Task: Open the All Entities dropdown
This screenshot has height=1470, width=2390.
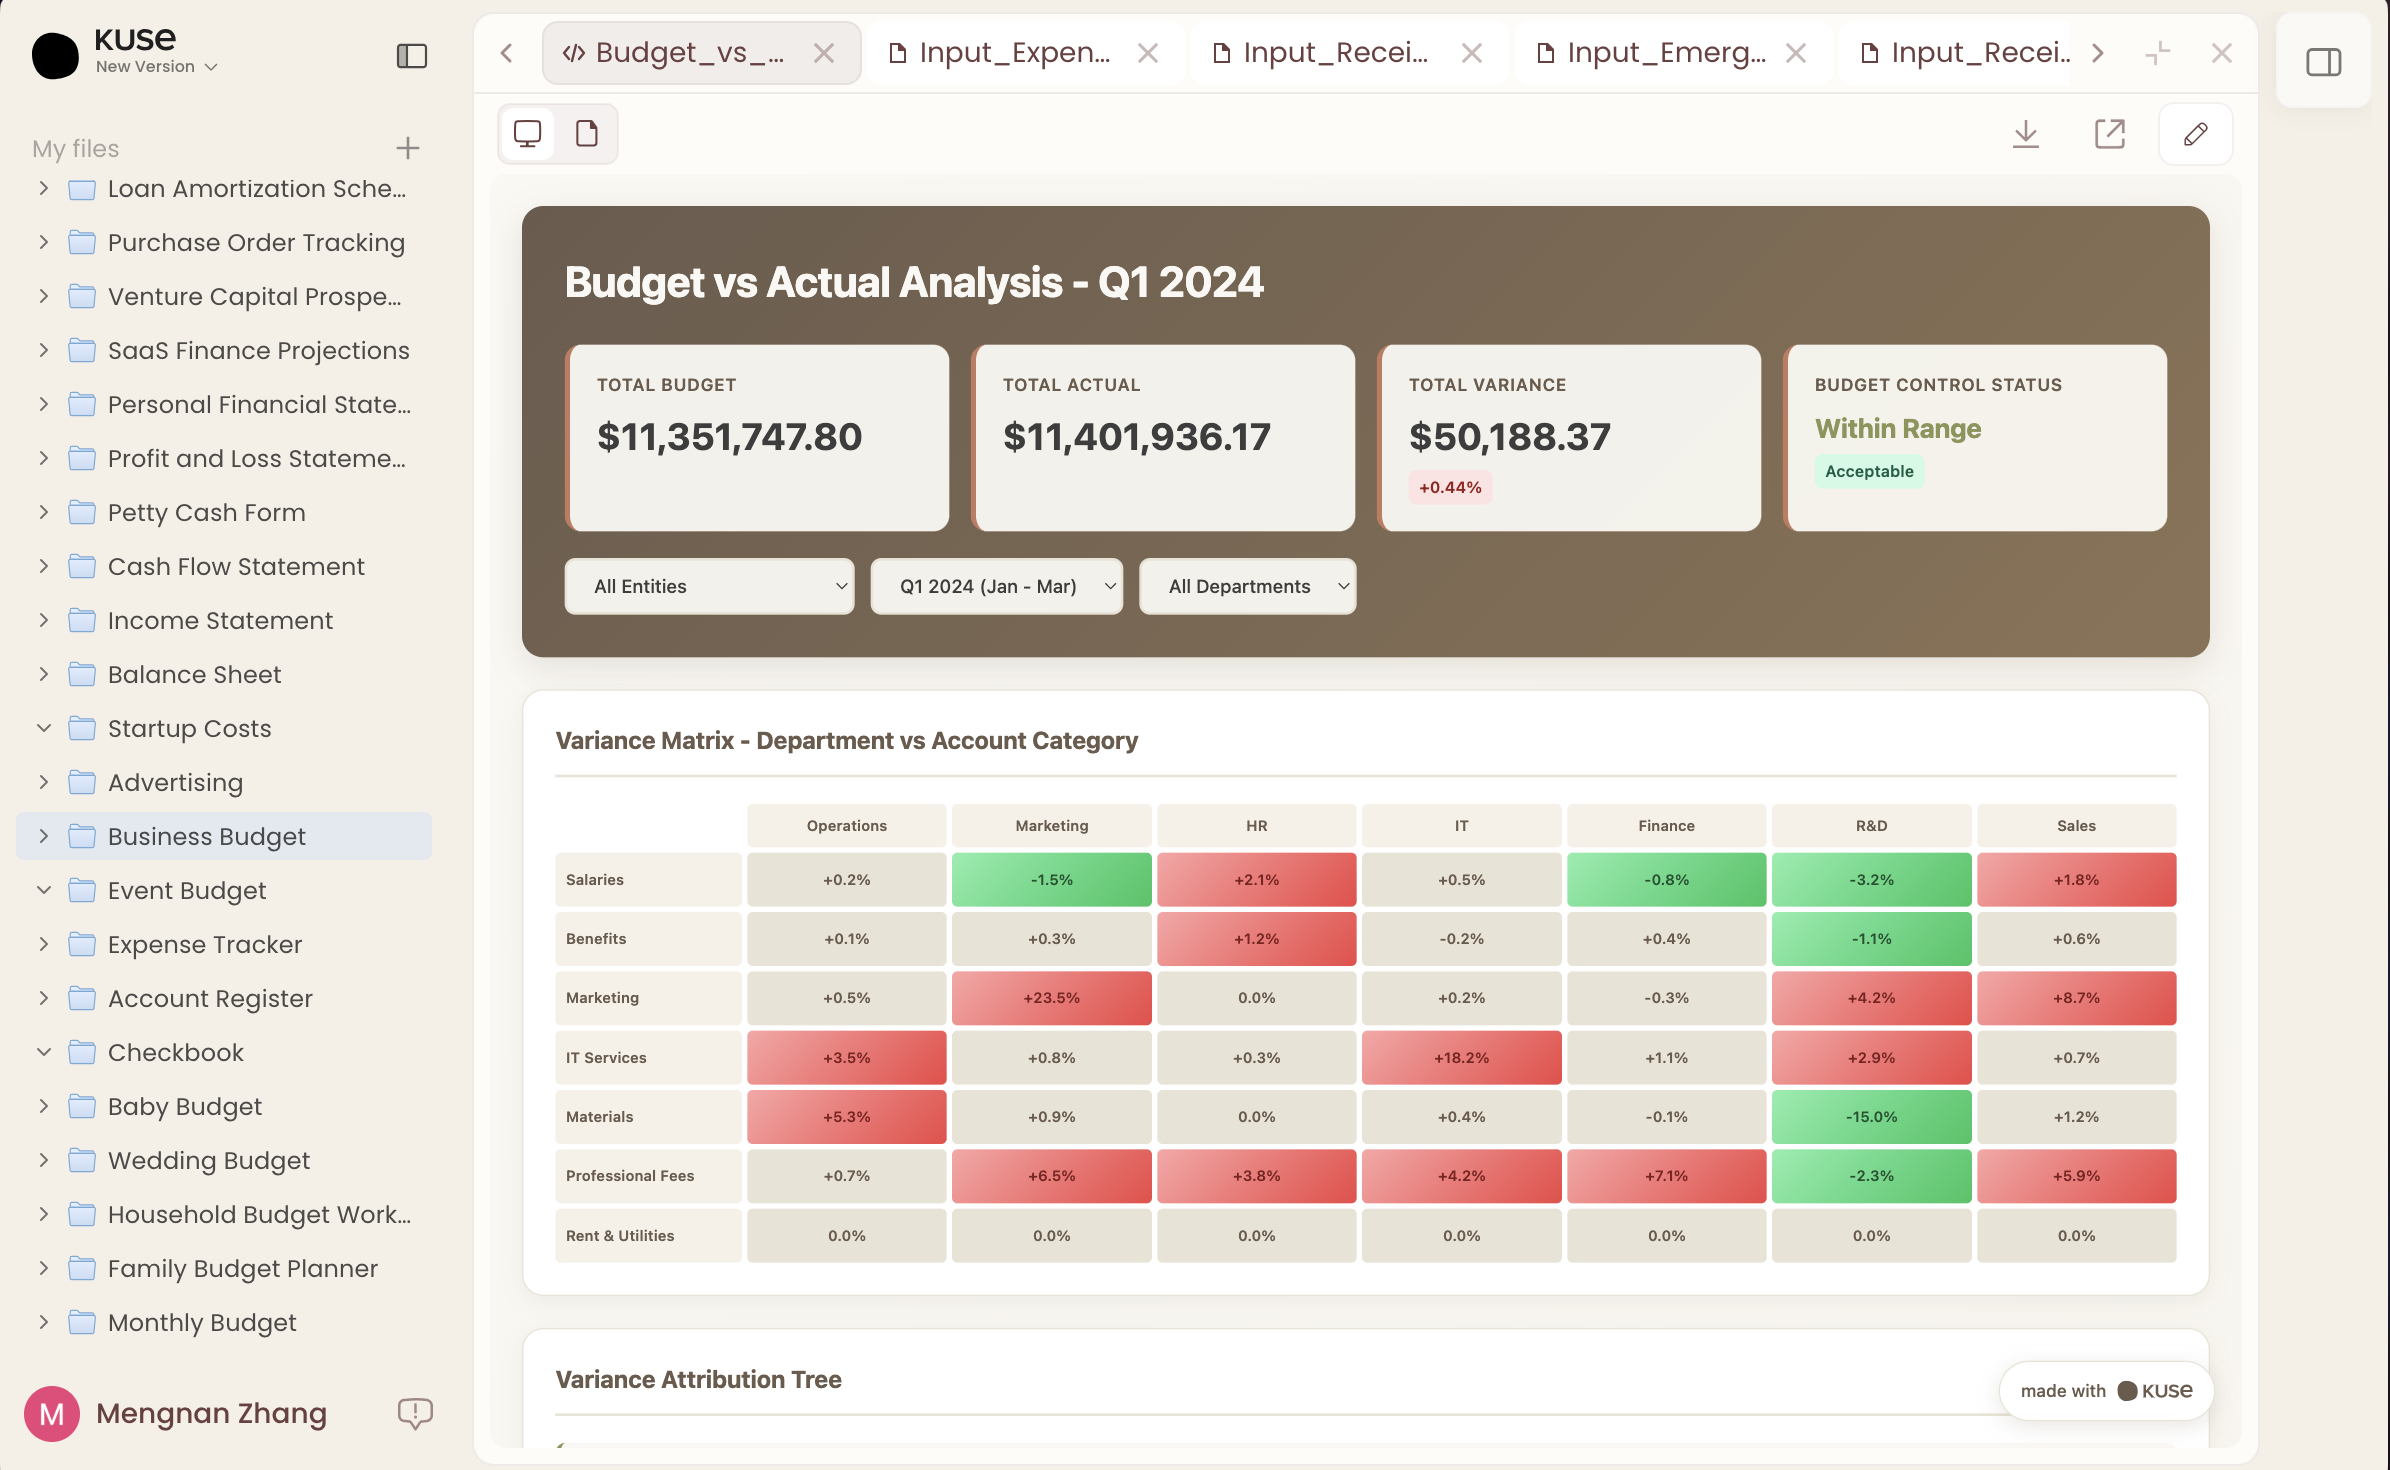Action: (x=709, y=586)
